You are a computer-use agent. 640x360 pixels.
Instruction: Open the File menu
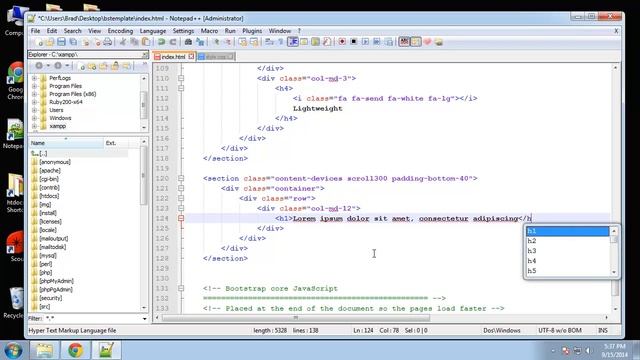pyautogui.click(x=36, y=31)
